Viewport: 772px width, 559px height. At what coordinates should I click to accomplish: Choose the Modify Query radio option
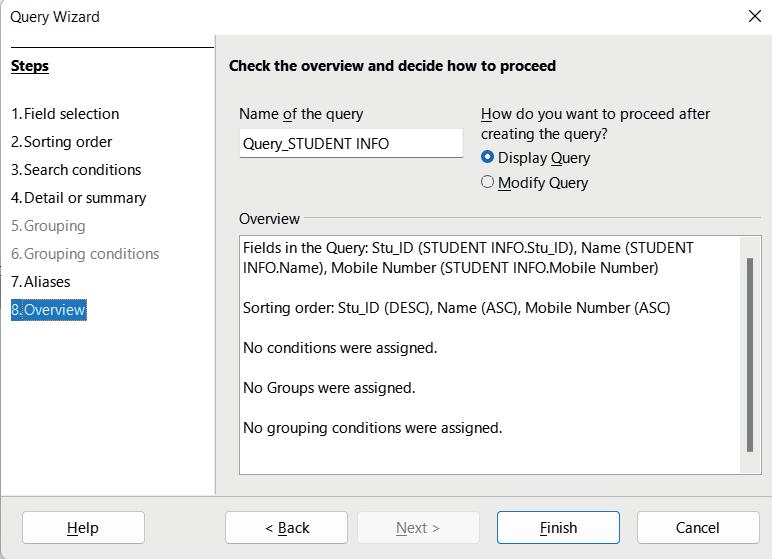tap(488, 182)
